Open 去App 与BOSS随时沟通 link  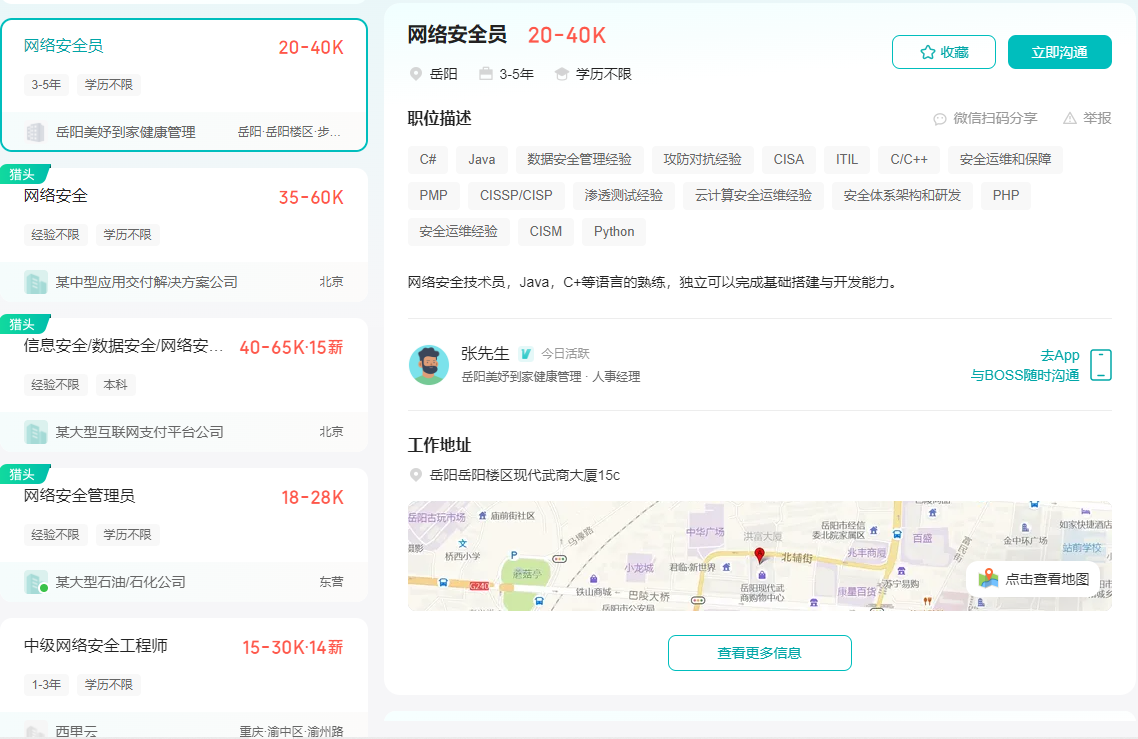[x=1025, y=365]
